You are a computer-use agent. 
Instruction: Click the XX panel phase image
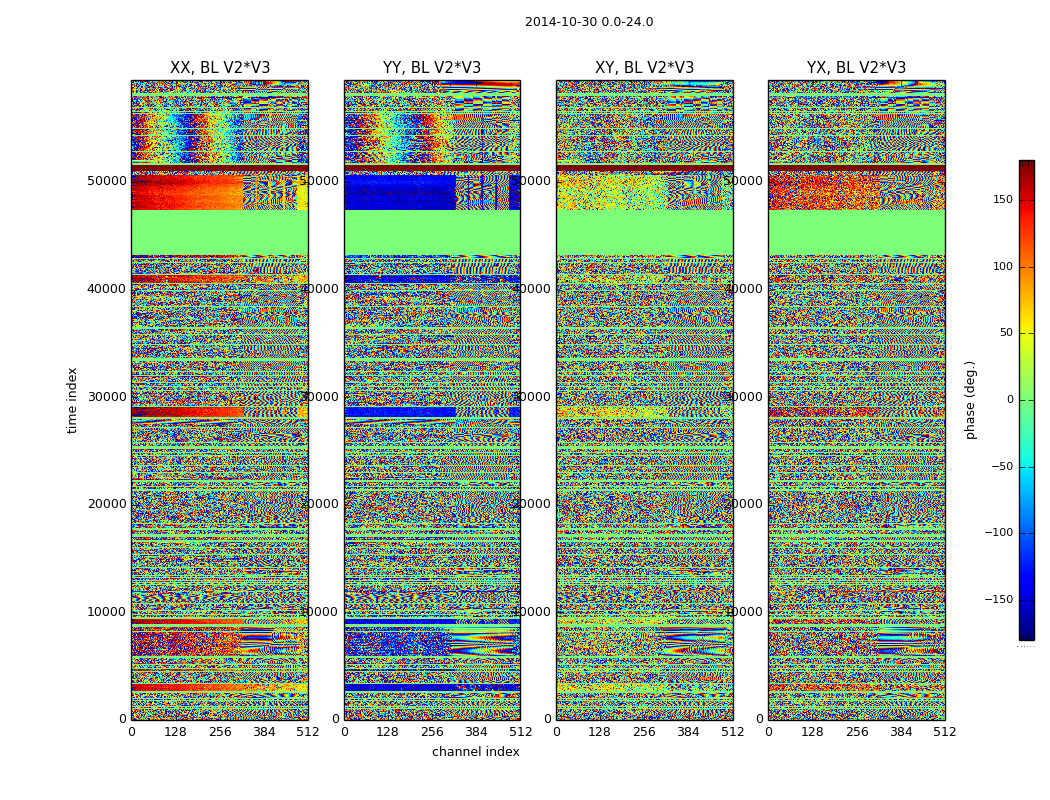tap(220, 400)
